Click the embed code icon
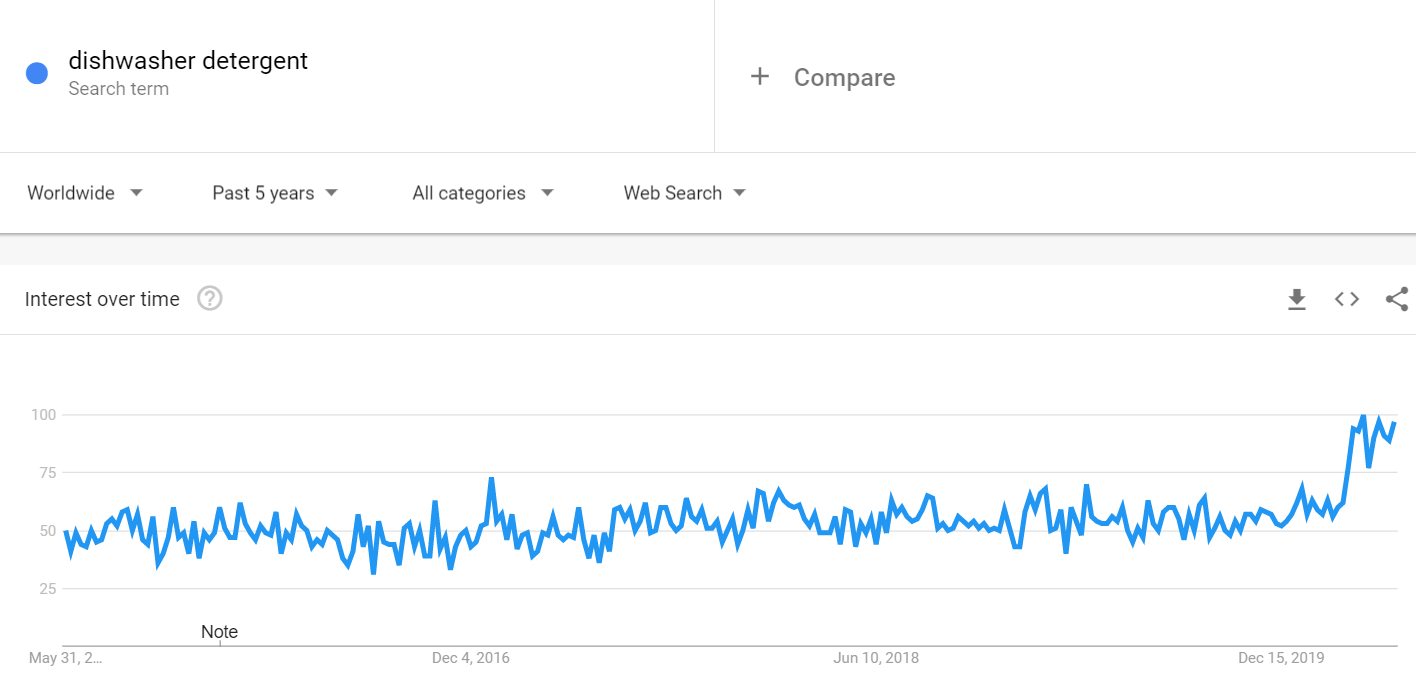This screenshot has height=691, width=1416. (1347, 299)
